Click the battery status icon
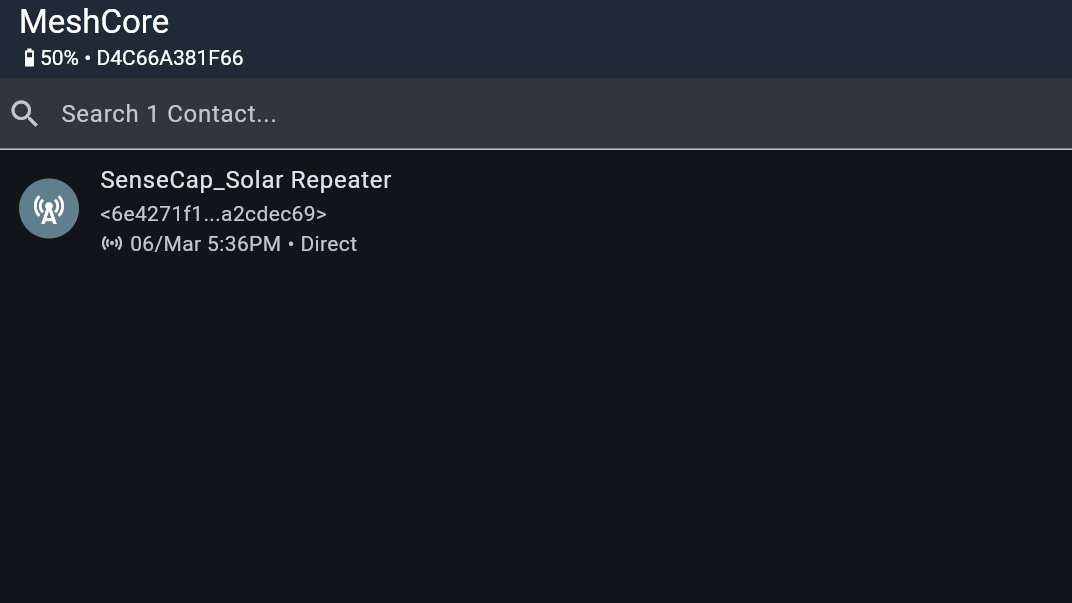Screen dimensions: 1072x603 [29, 58]
